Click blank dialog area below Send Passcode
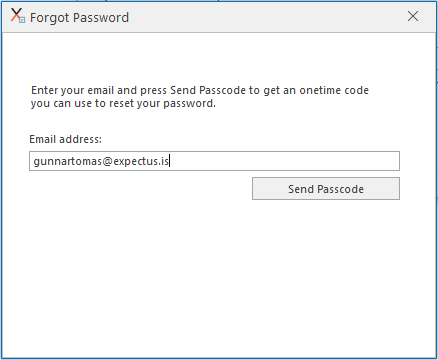 (x=219, y=277)
